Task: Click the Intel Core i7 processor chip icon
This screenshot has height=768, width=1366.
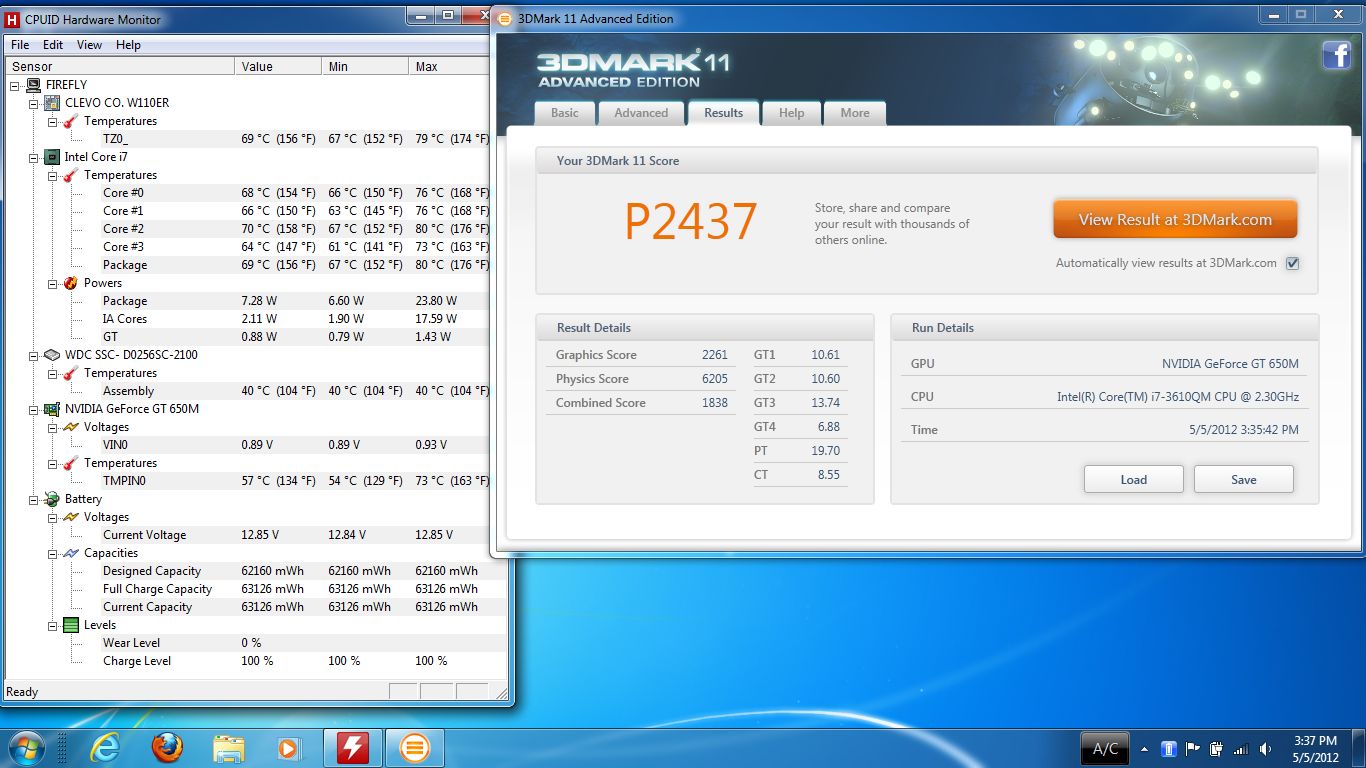Action: (52, 157)
